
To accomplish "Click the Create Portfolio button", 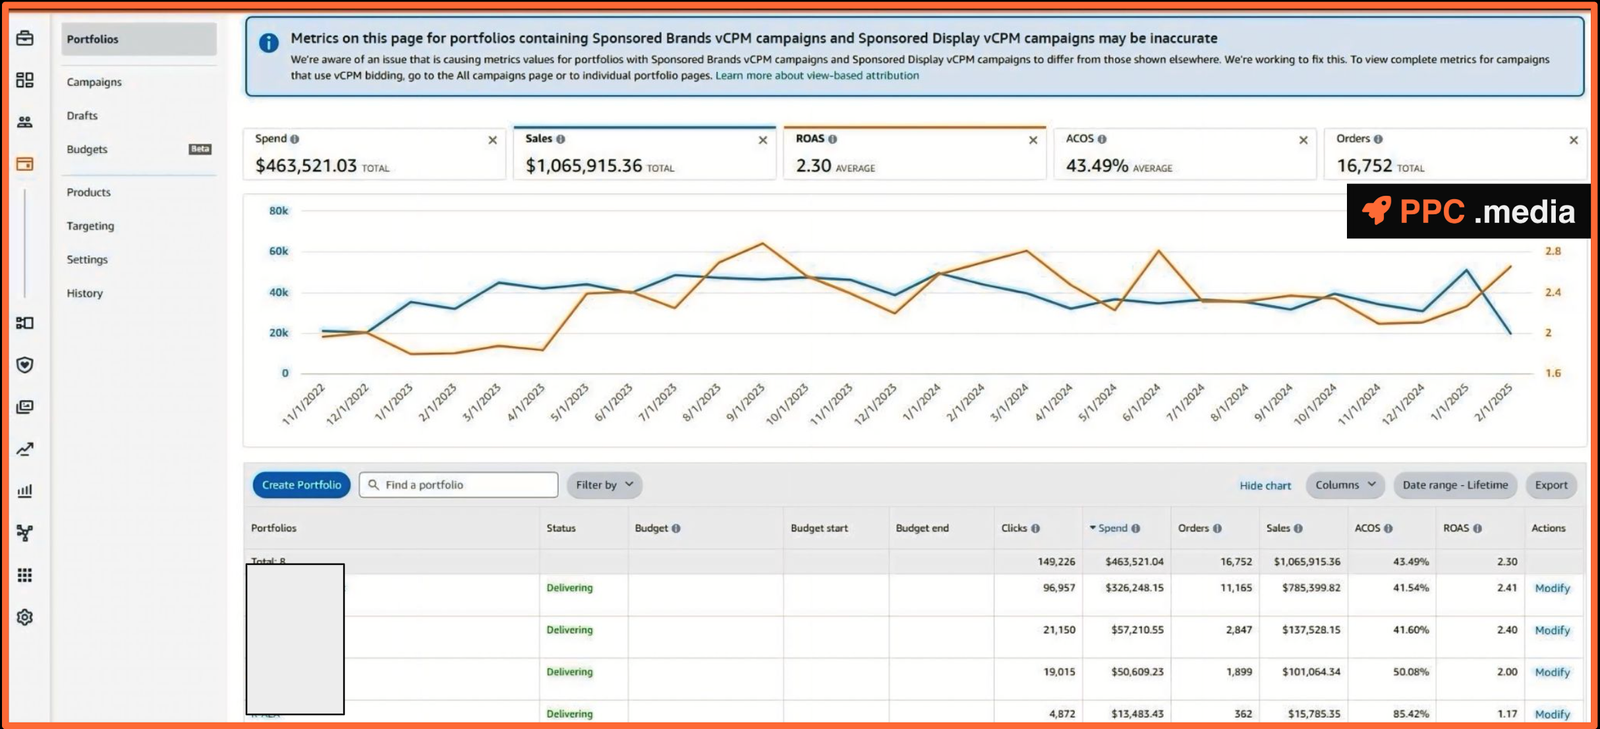I will tap(301, 485).
